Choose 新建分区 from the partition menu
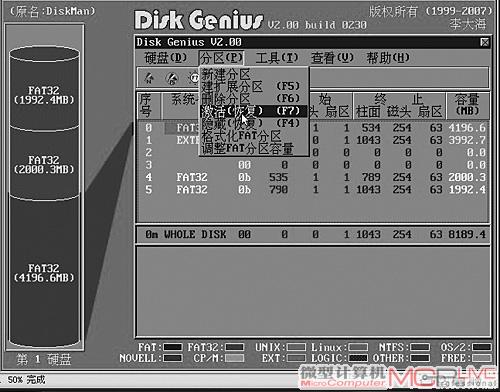The height and width of the screenshot is (392, 500). [254, 74]
